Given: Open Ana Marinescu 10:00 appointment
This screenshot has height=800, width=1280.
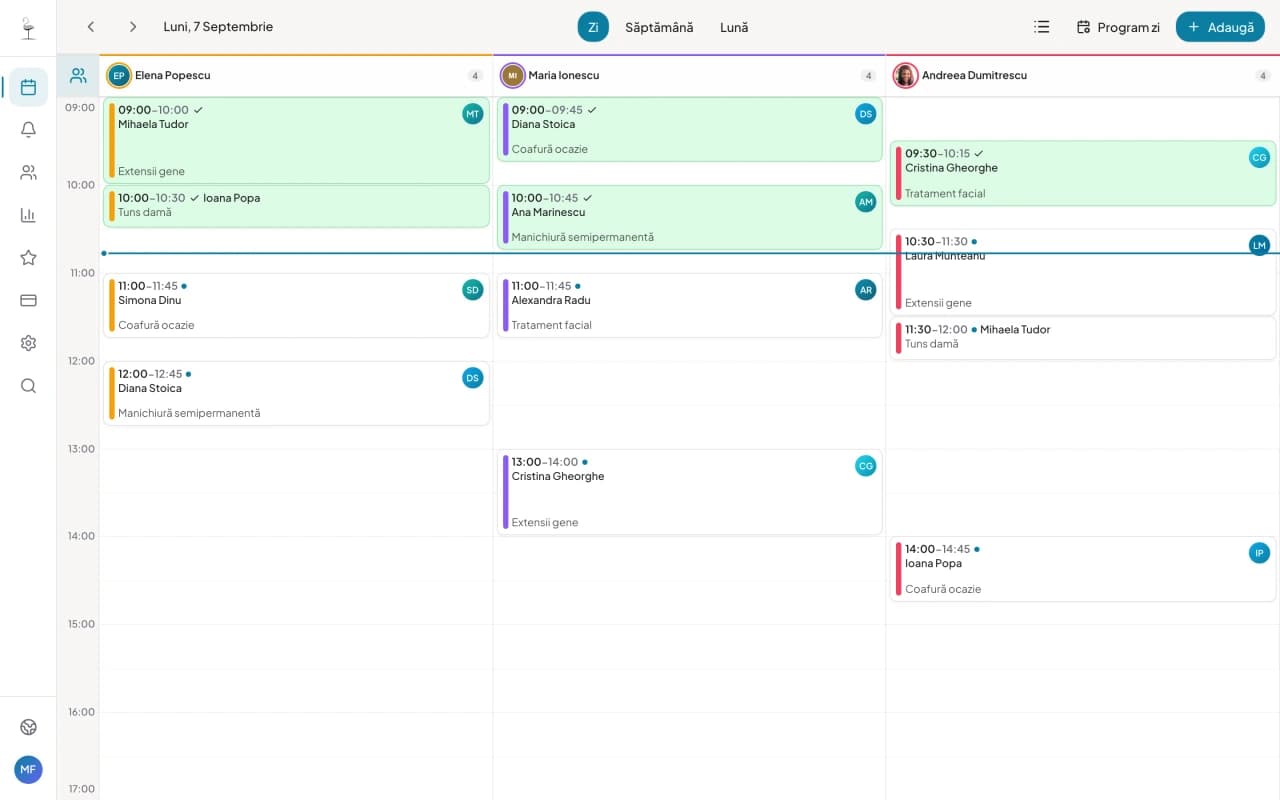Looking at the screenshot, I should pyautogui.click(x=689, y=217).
